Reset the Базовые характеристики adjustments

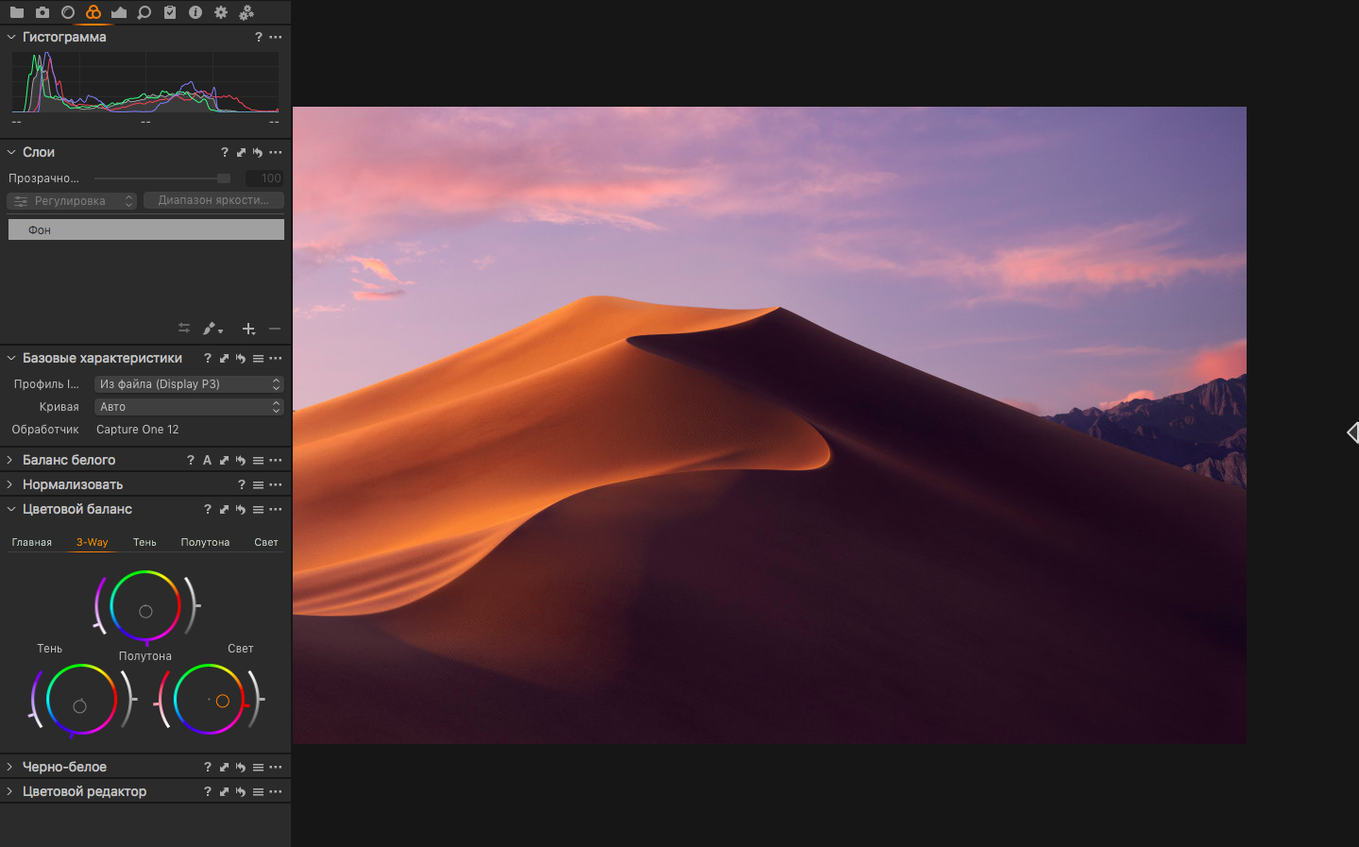tap(241, 358)
